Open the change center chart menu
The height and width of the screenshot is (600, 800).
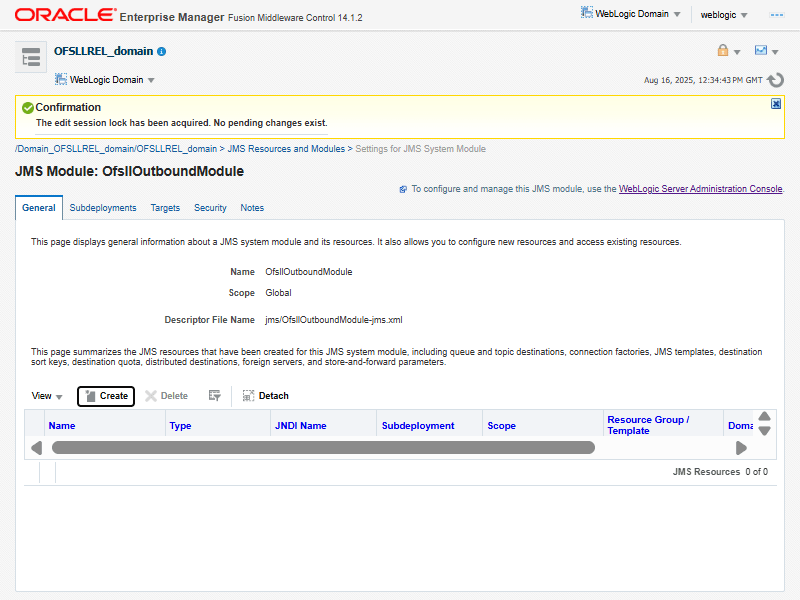(766, 51)
